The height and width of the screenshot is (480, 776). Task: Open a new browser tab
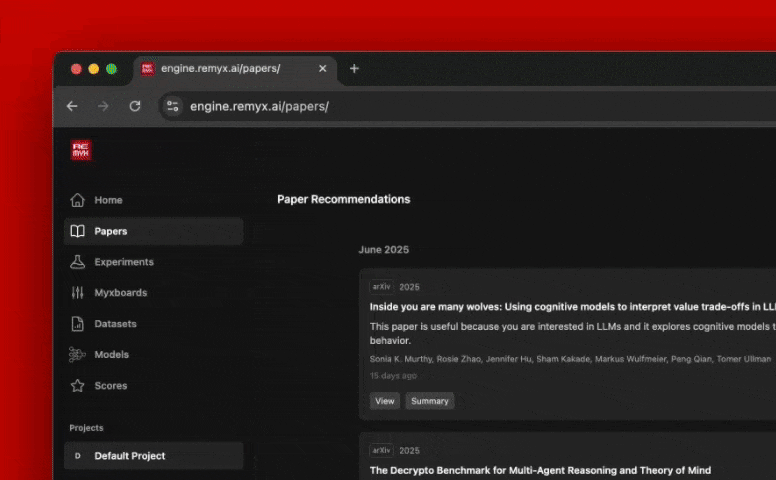pos(354,68)
